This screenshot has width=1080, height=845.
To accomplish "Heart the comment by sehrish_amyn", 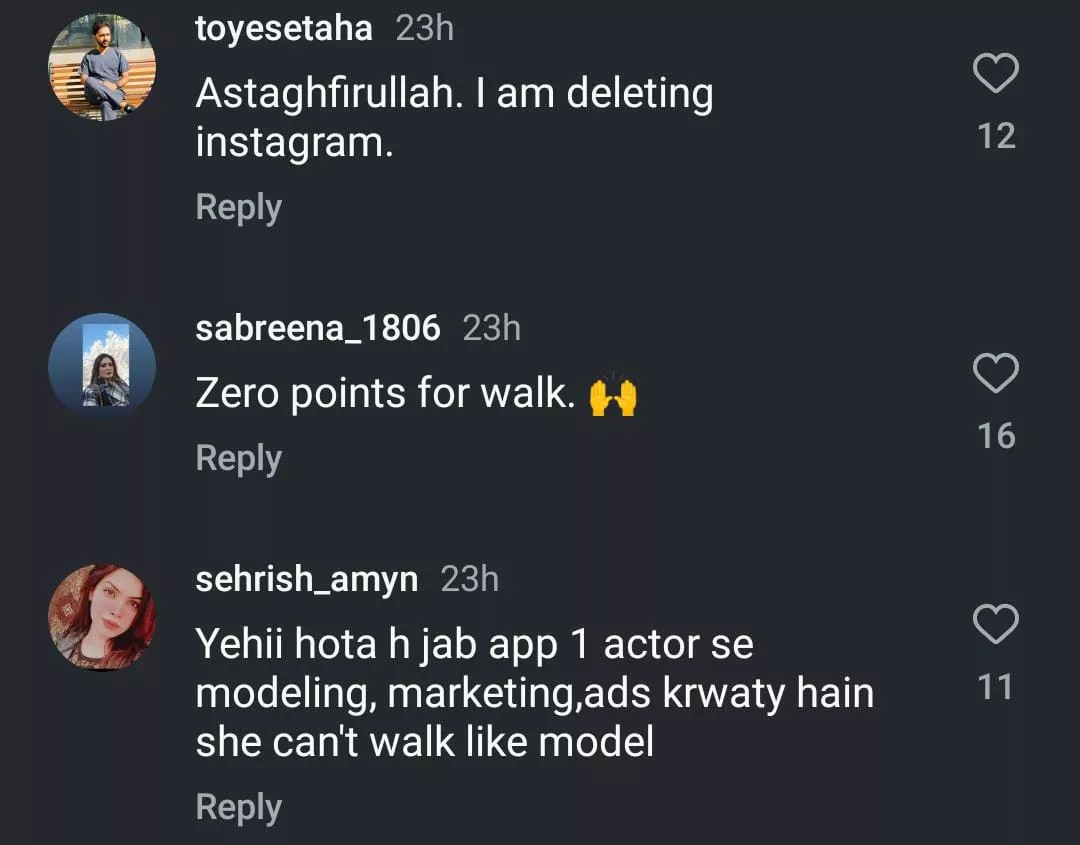I will click(996, 625).
